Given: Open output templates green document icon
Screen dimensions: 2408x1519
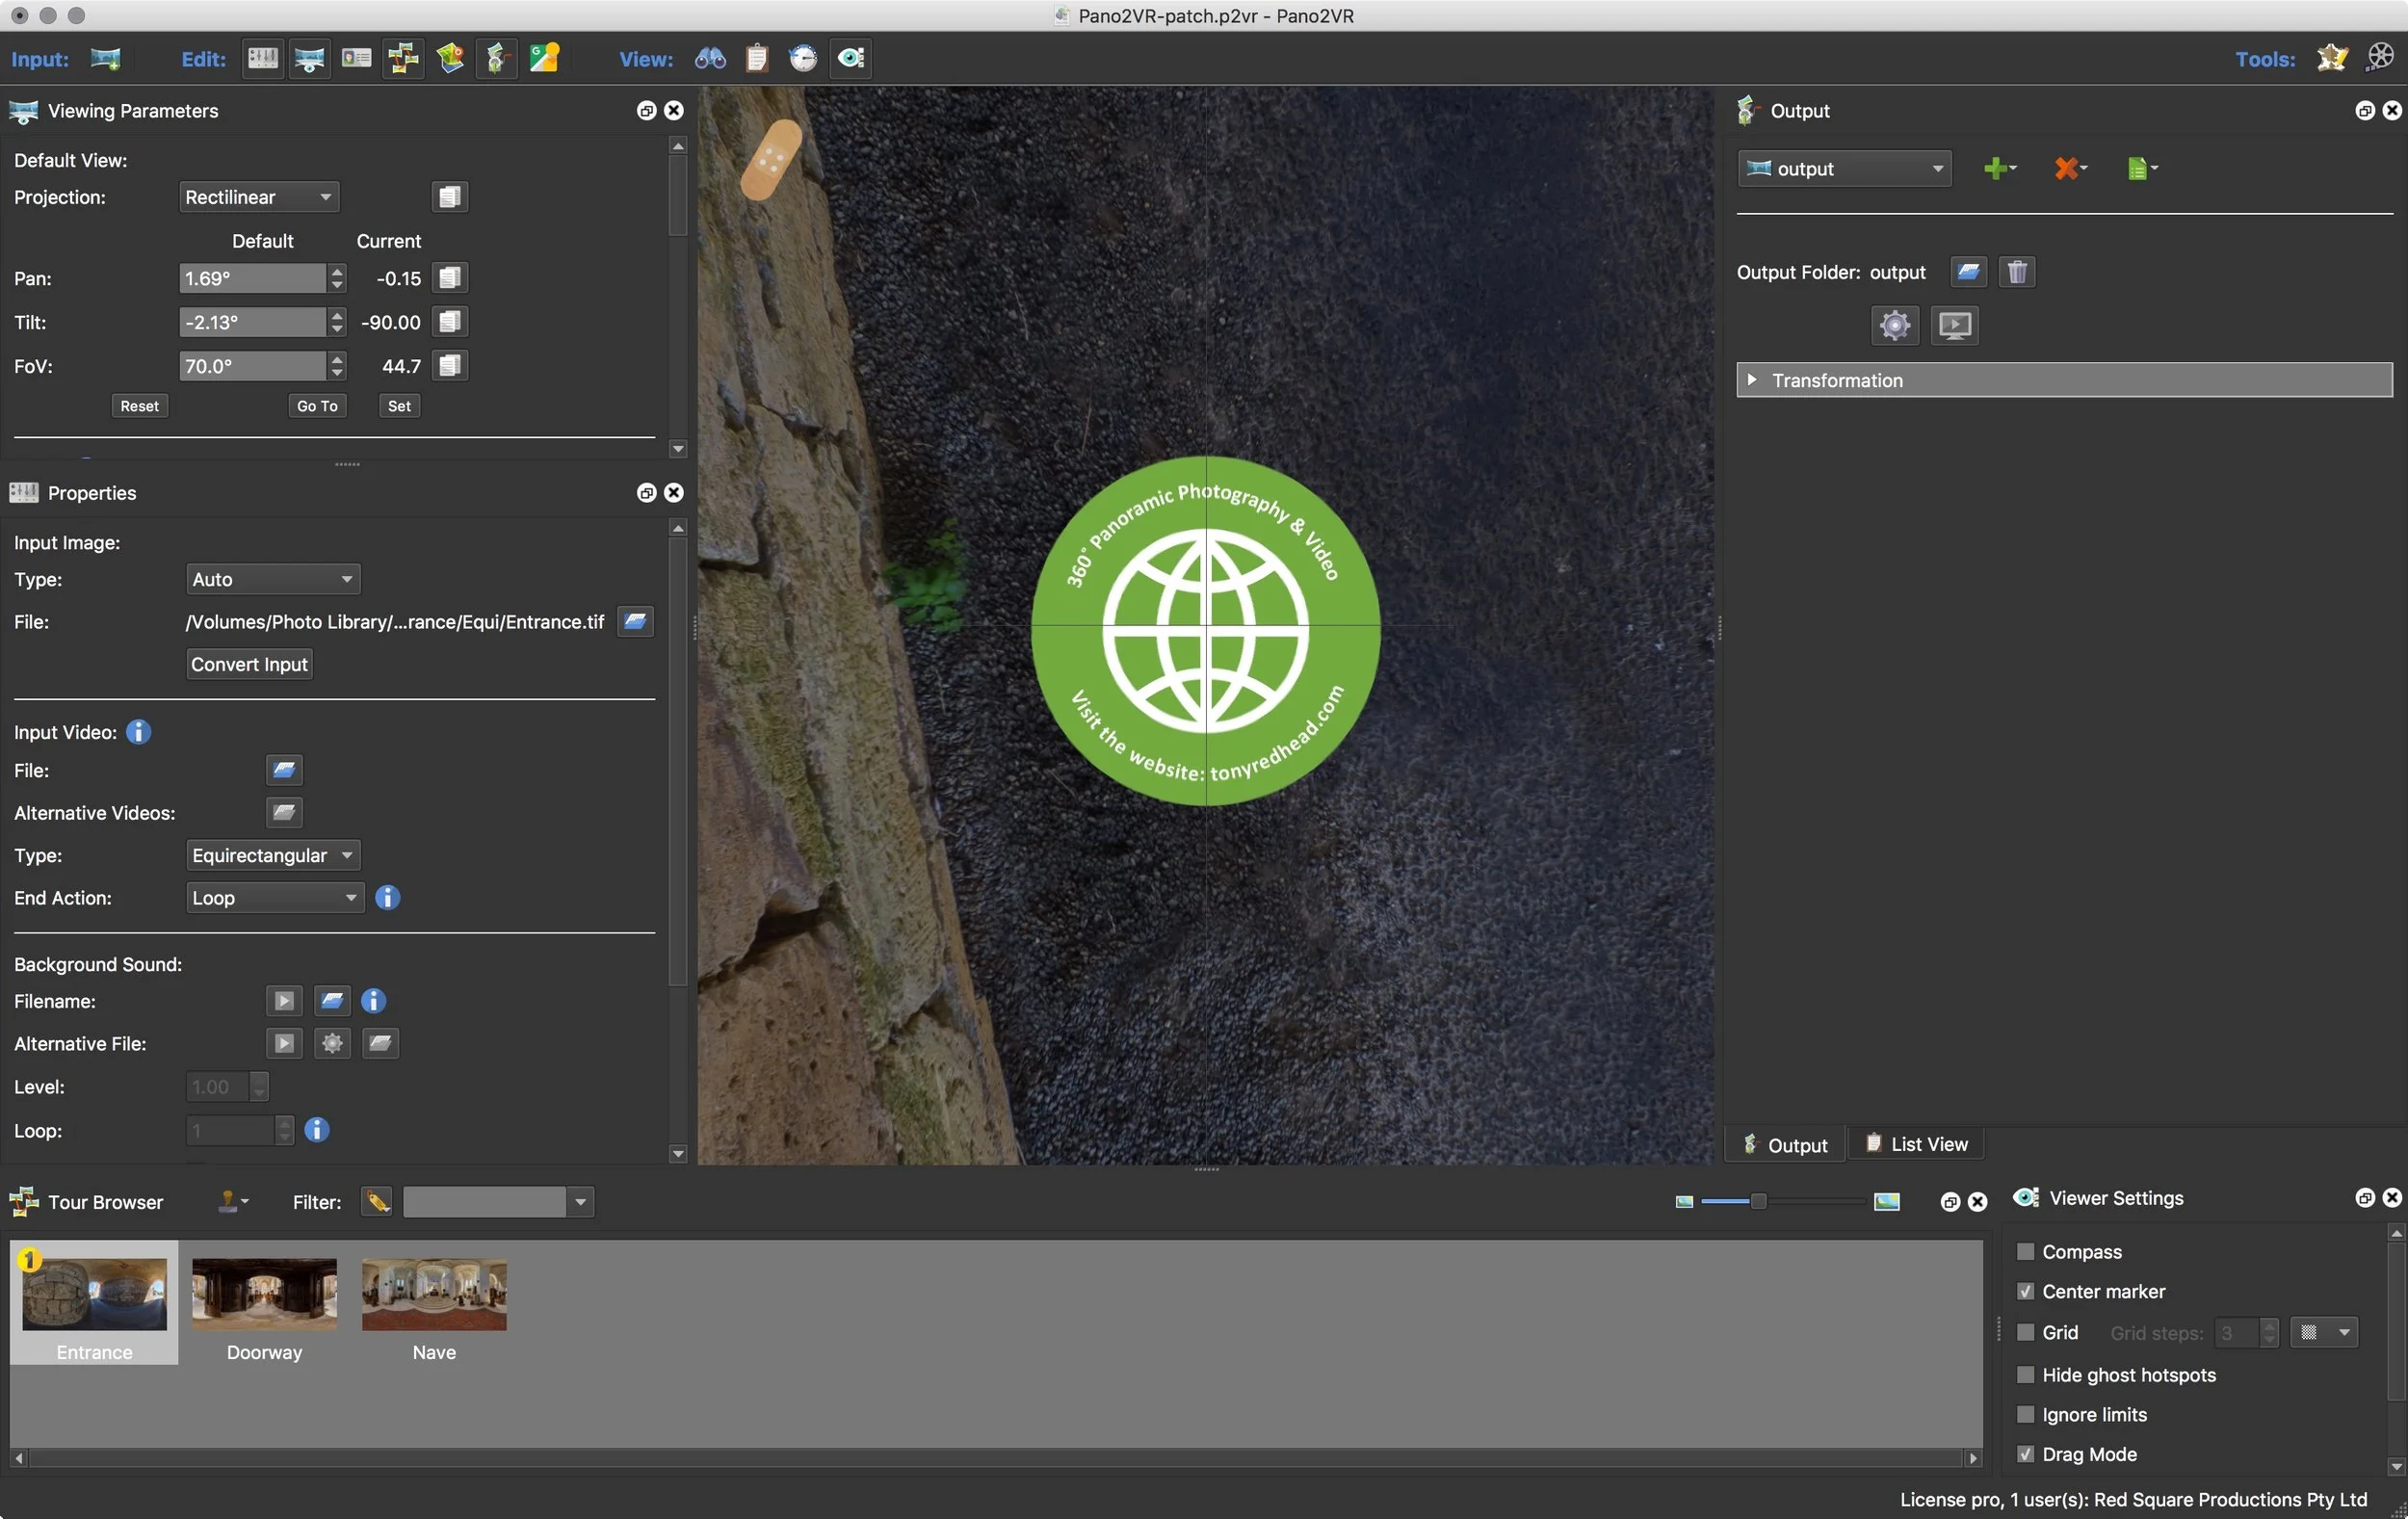Looking at the screenshot, I should tap(2141, 168).
